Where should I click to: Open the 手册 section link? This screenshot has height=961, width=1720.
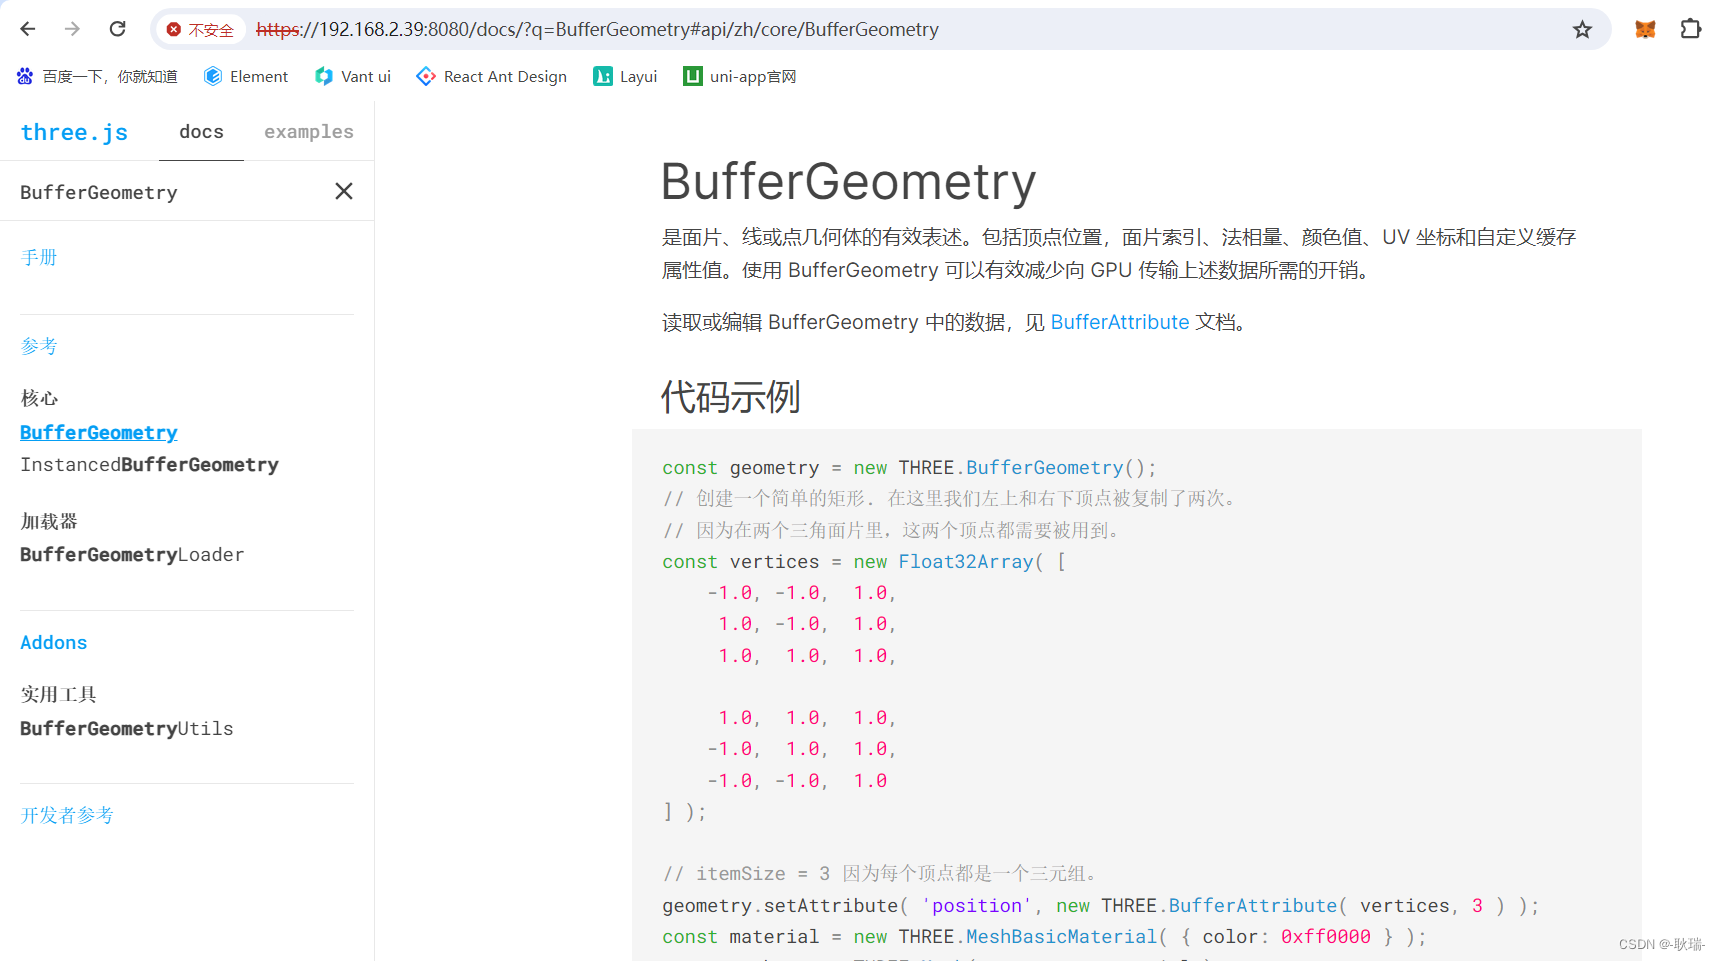point(39,257)
